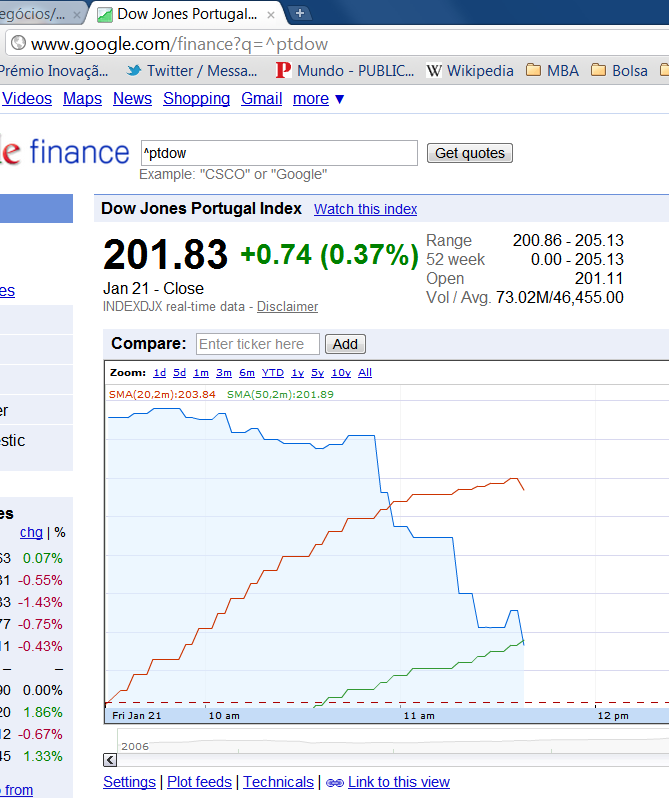
Task: Open the Wikipedia bookmark
Action: coord(470,70)
